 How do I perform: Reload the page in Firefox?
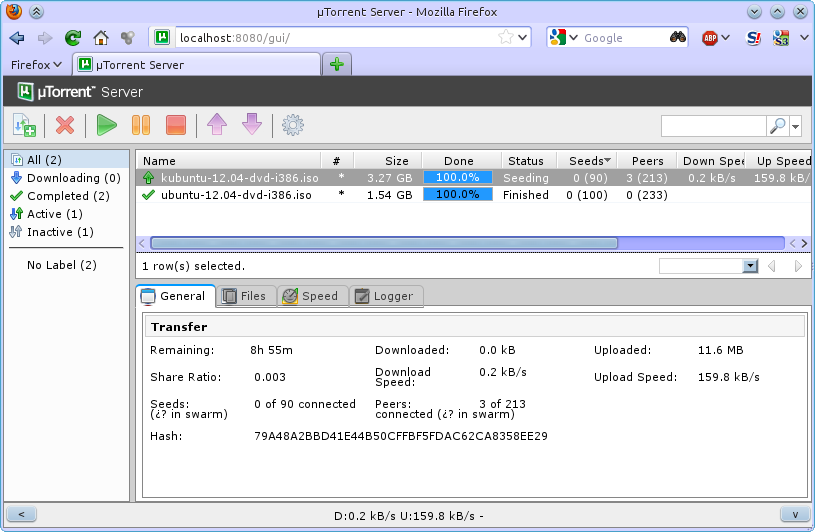tap(73, 37)
